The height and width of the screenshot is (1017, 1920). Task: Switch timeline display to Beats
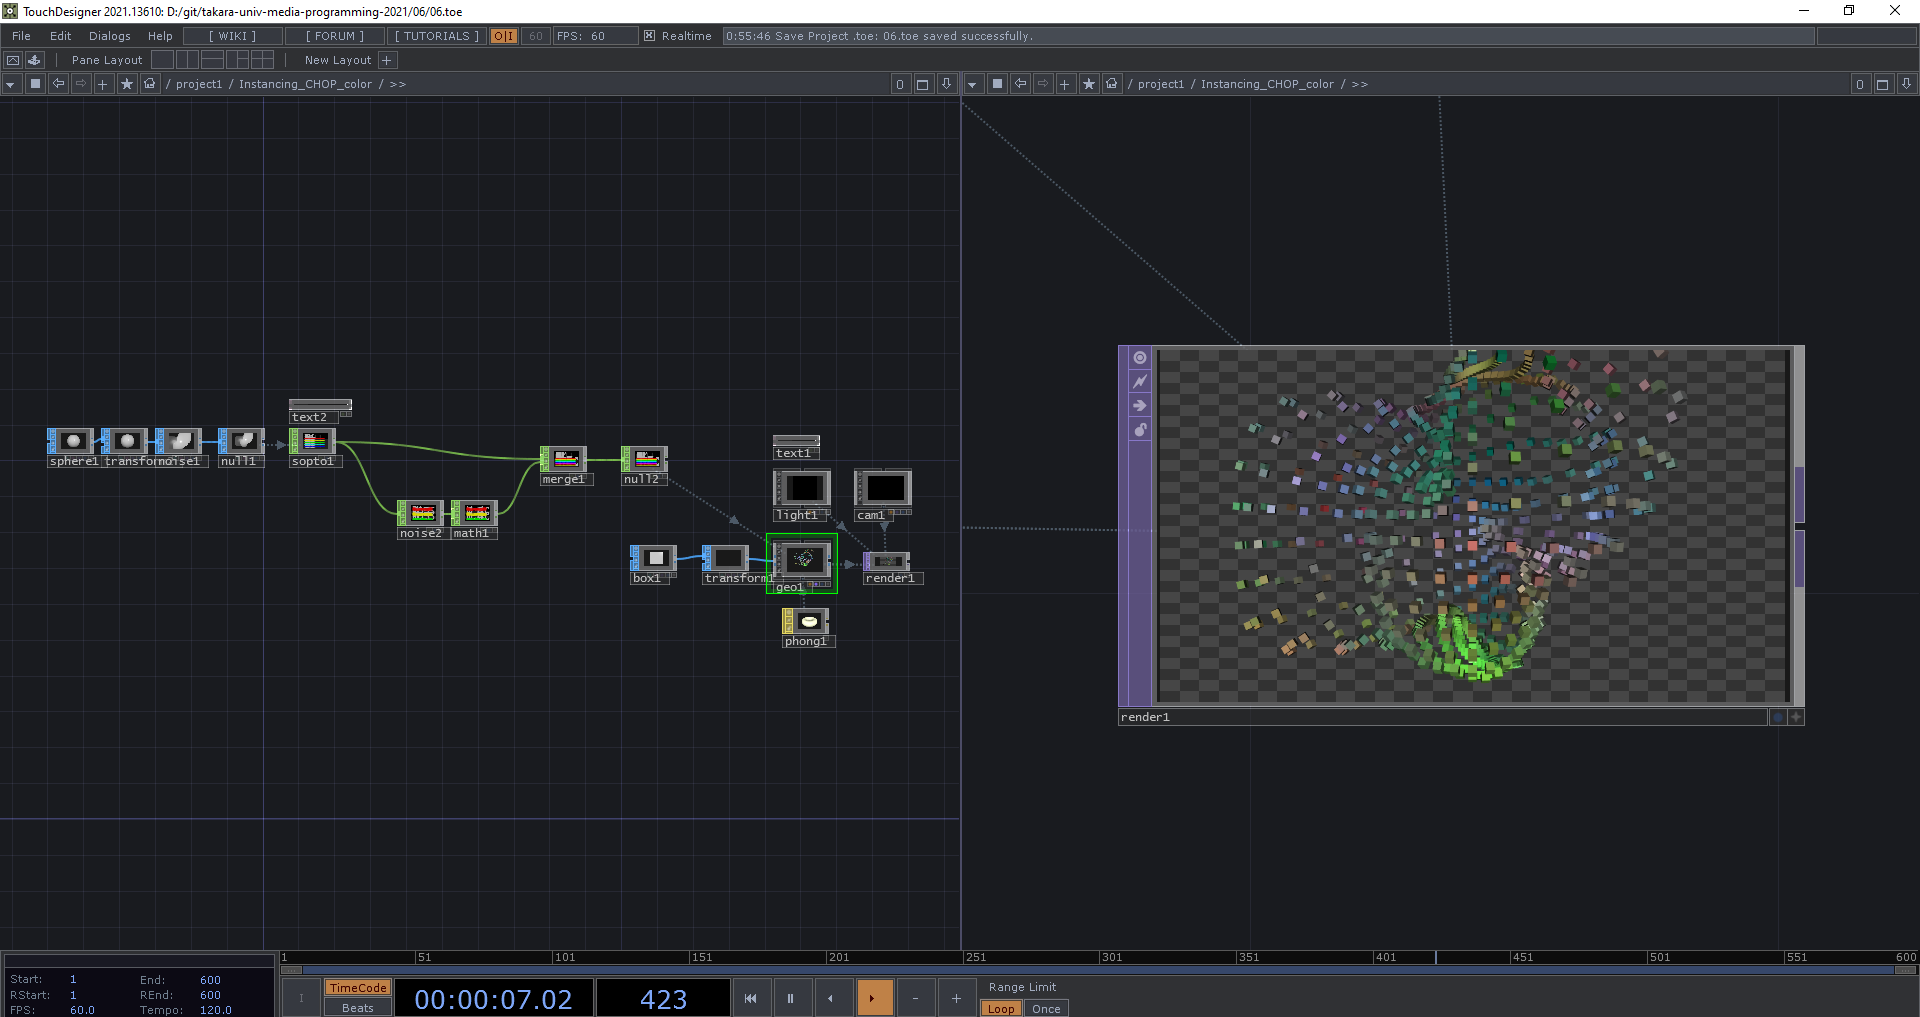point(357,1008)
